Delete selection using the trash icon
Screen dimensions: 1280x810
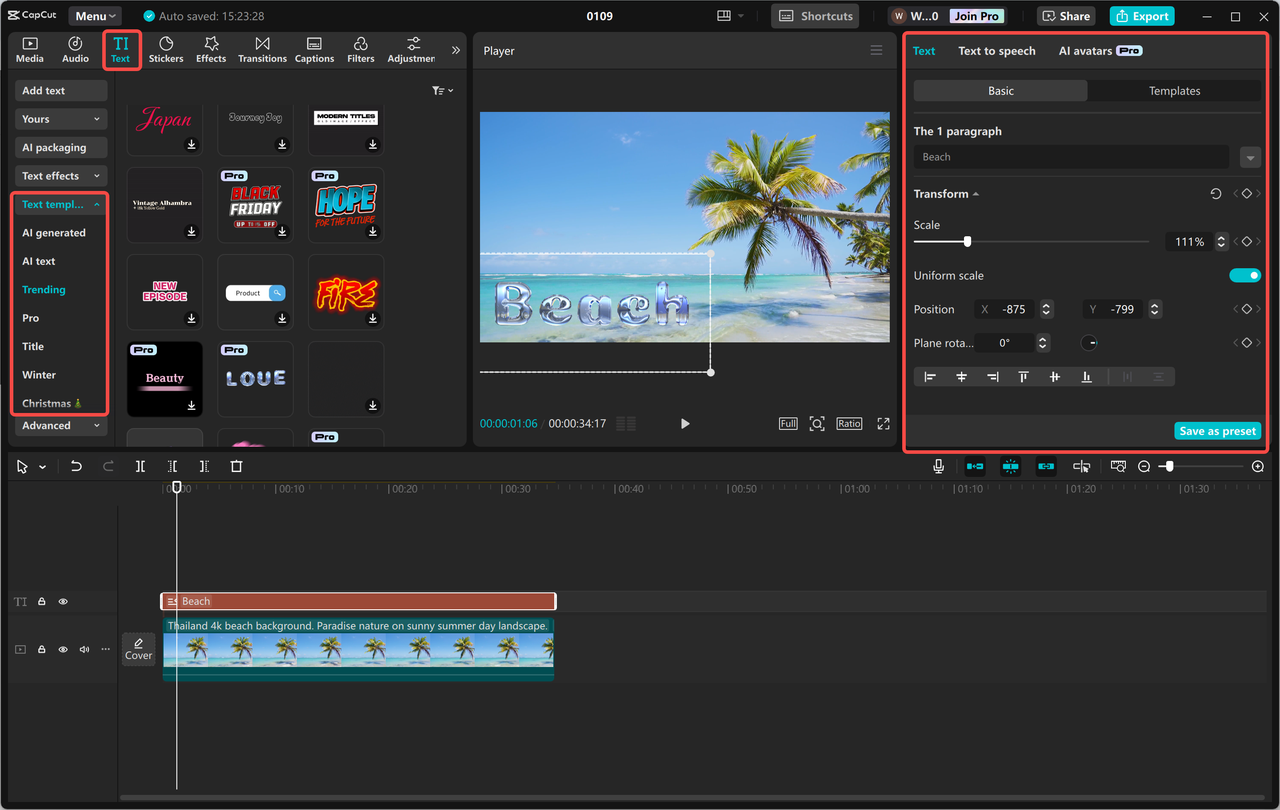click(236, 466)
